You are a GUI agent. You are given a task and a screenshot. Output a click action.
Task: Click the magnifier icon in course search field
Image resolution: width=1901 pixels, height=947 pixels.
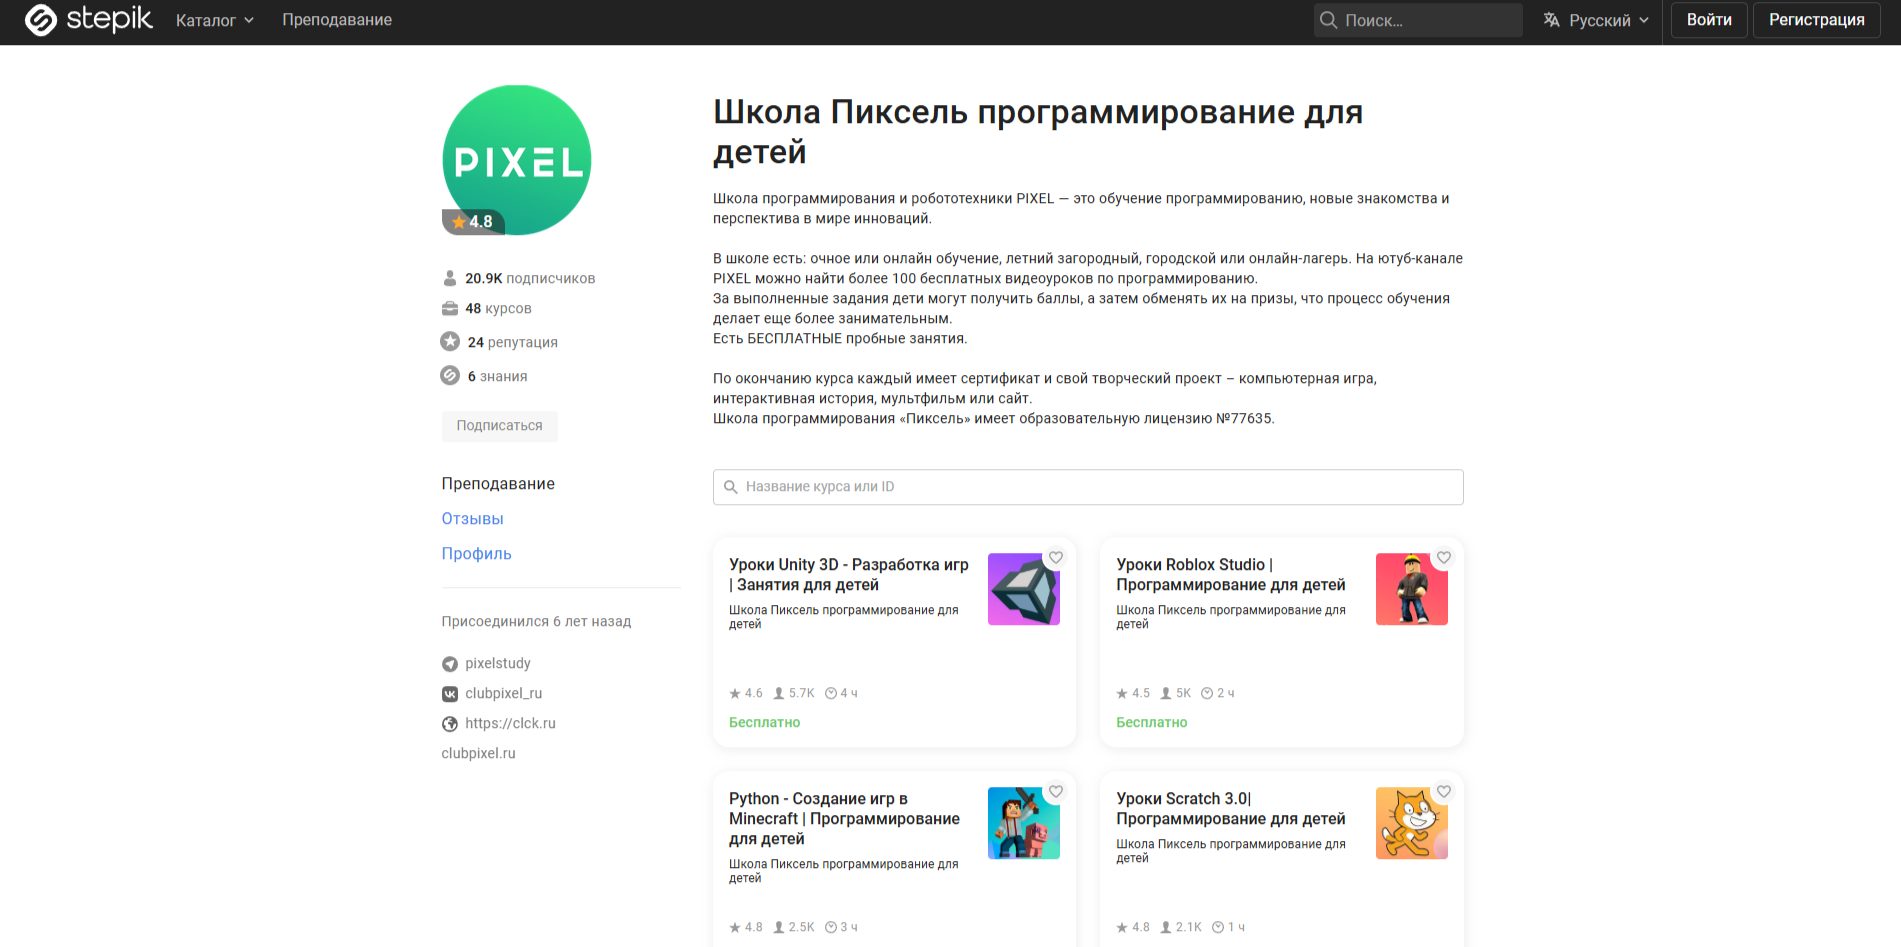pyautogui.click(x=731, y=487)
